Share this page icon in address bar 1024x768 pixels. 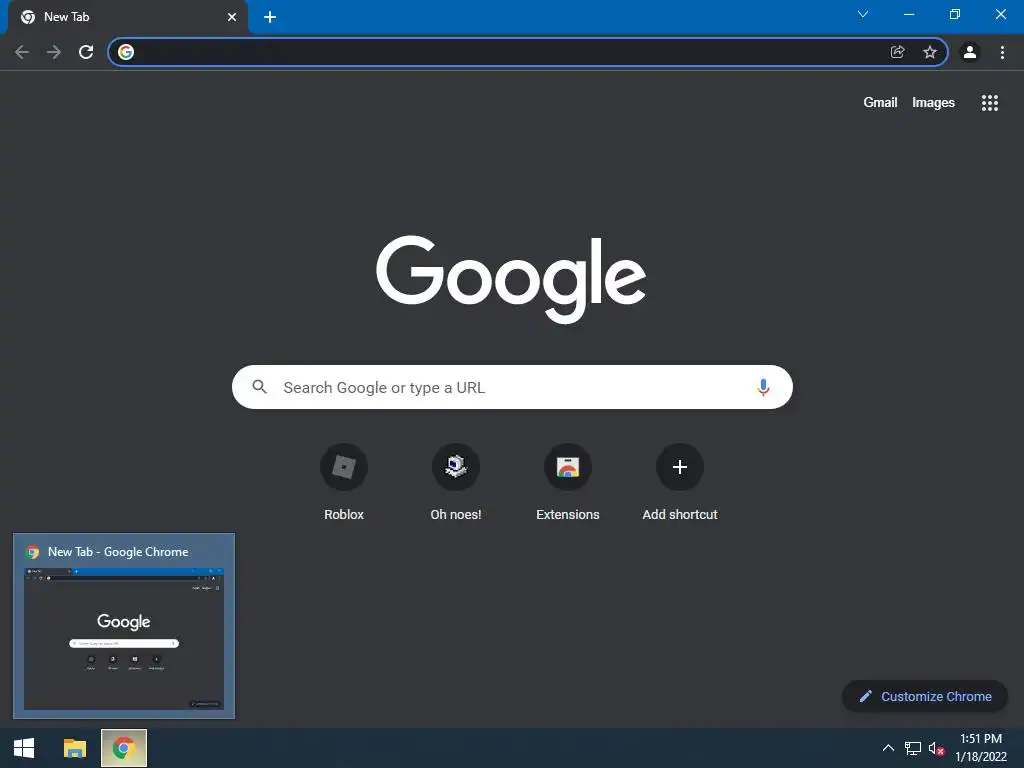point(898,52)
